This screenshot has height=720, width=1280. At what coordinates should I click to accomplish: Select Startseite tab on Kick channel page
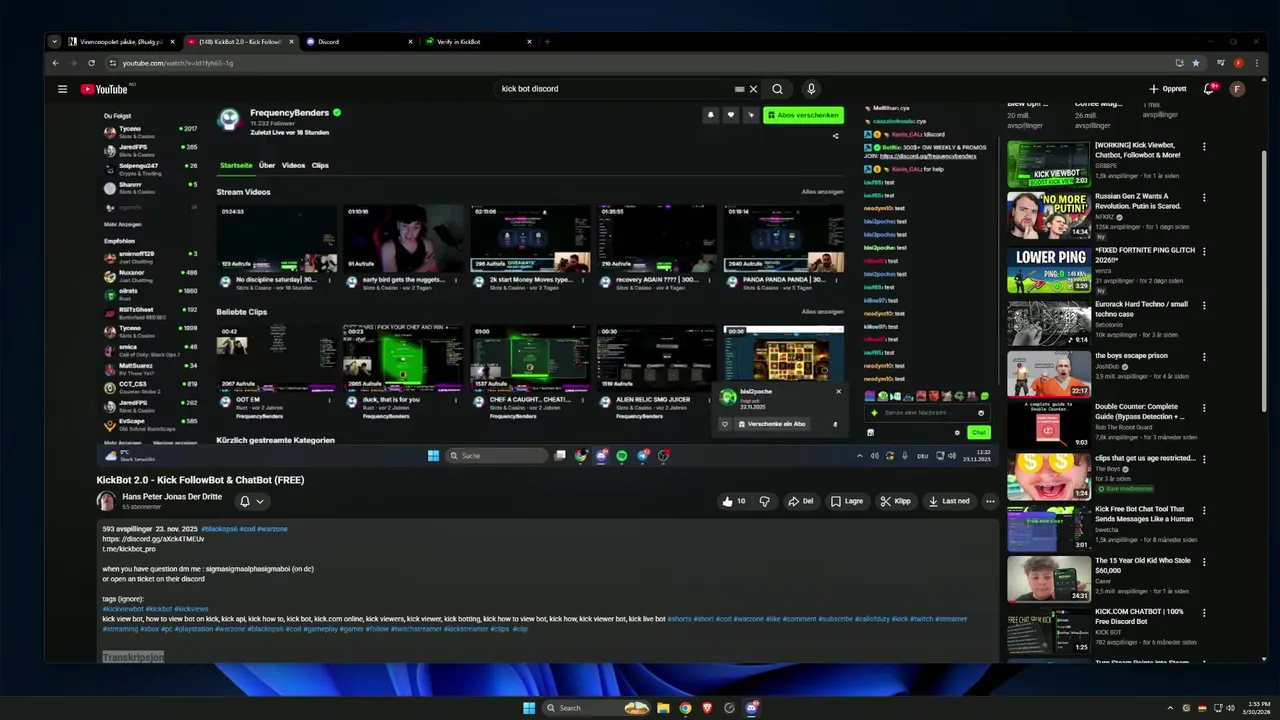click(x=236, y=165)
